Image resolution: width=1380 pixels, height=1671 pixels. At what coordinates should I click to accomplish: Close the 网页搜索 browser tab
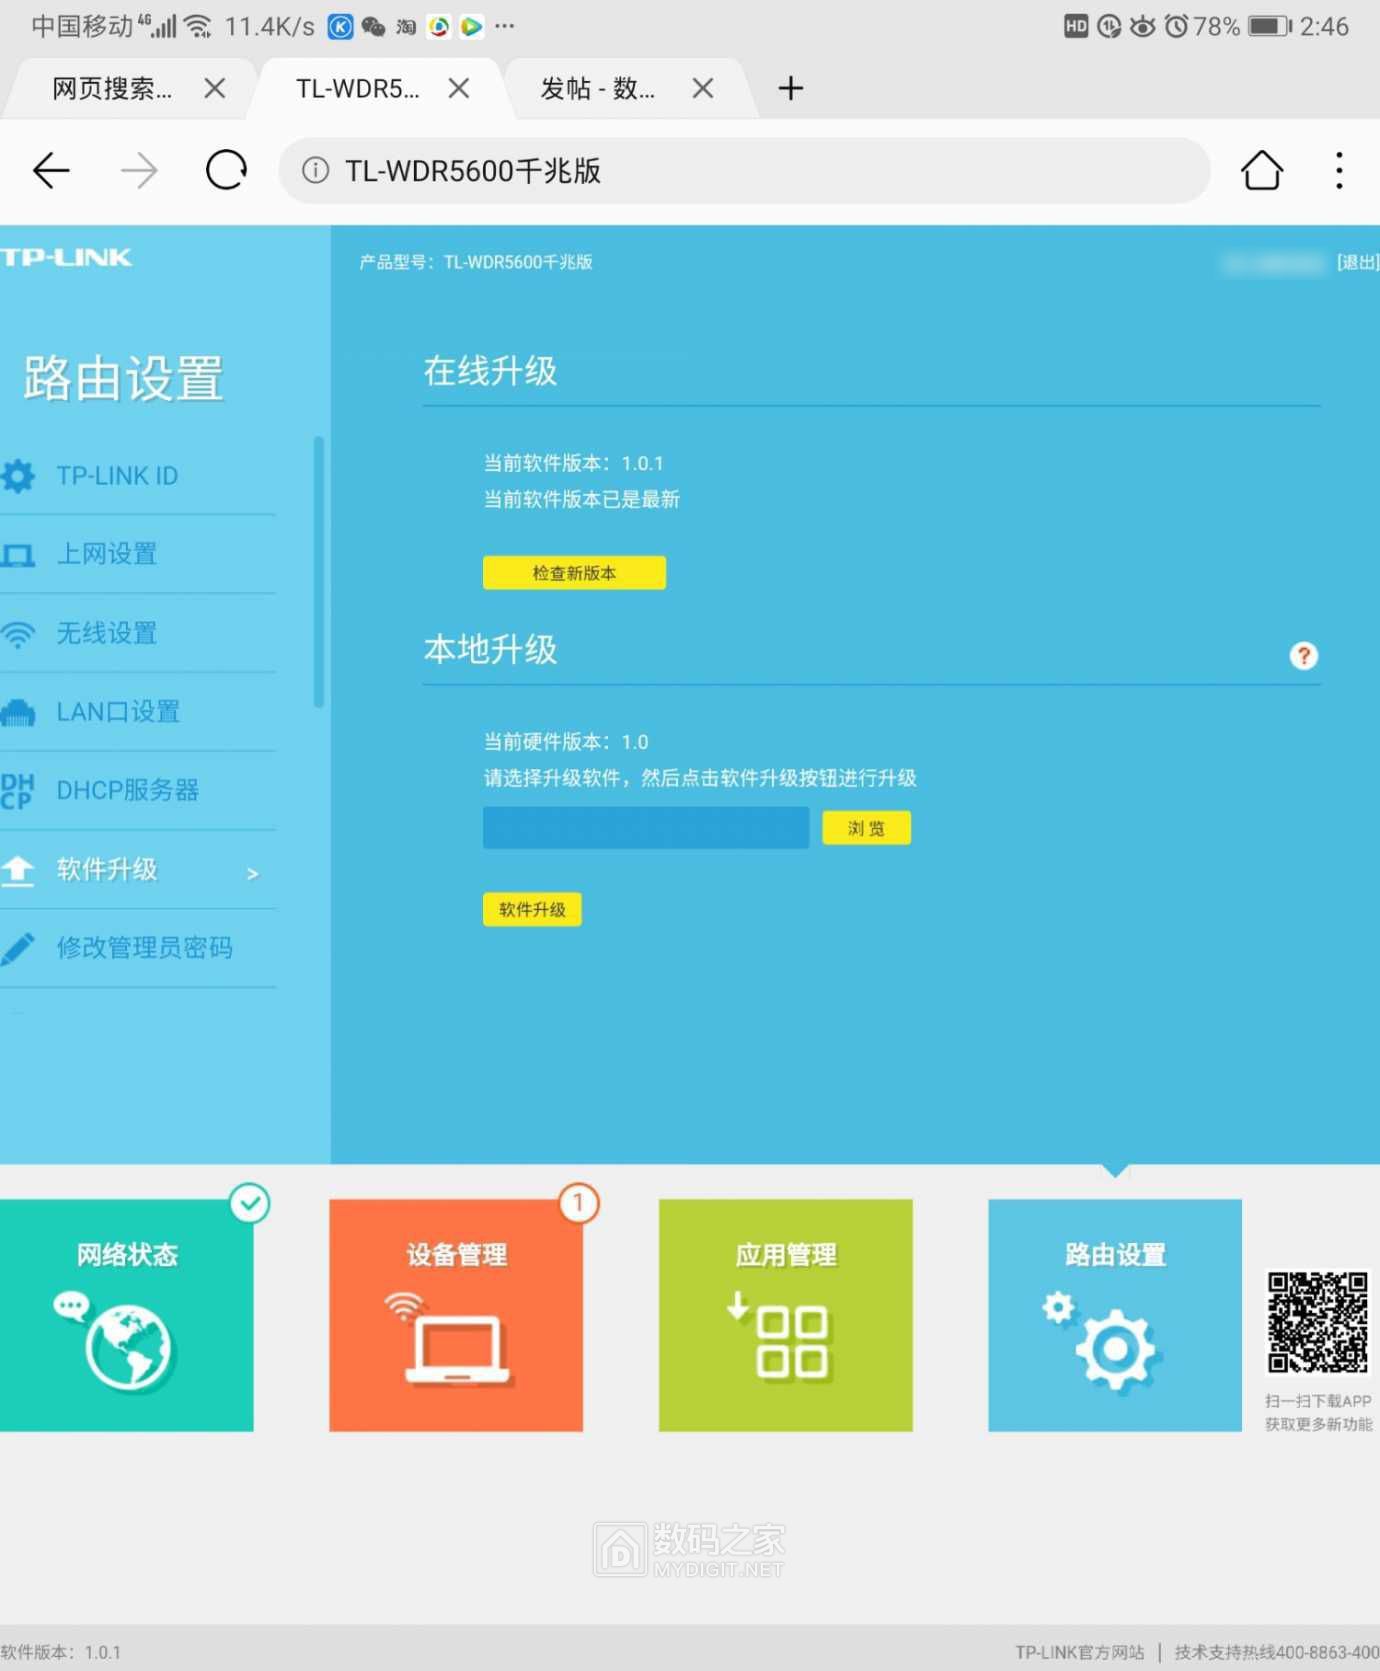click(214, 89)
